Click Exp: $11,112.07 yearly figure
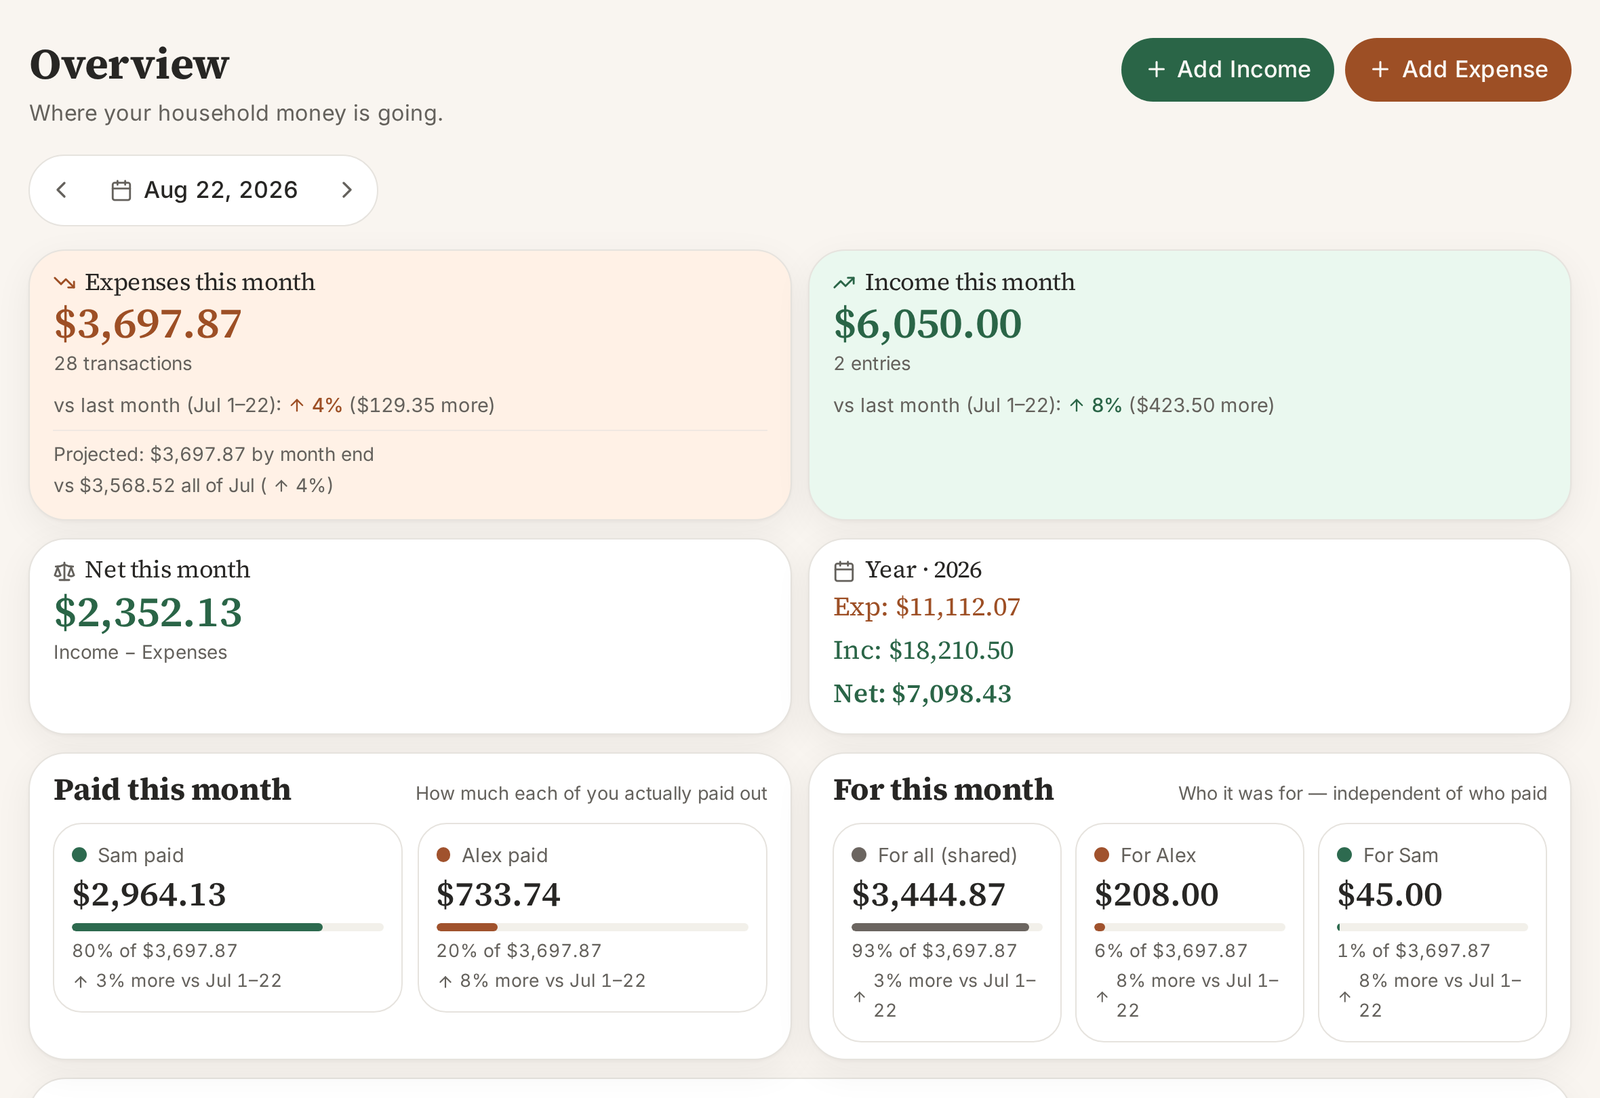The height and width of the screenshot is (1098, 1600). point(927,607)
